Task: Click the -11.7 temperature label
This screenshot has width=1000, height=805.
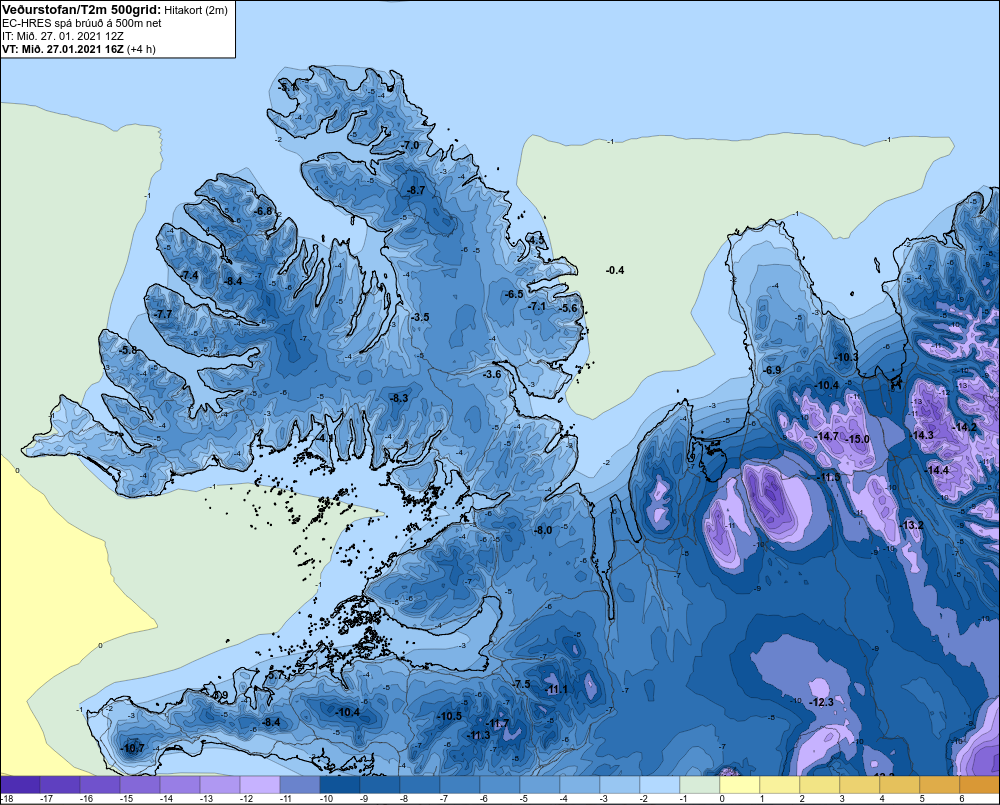Action: pos(498,723)
